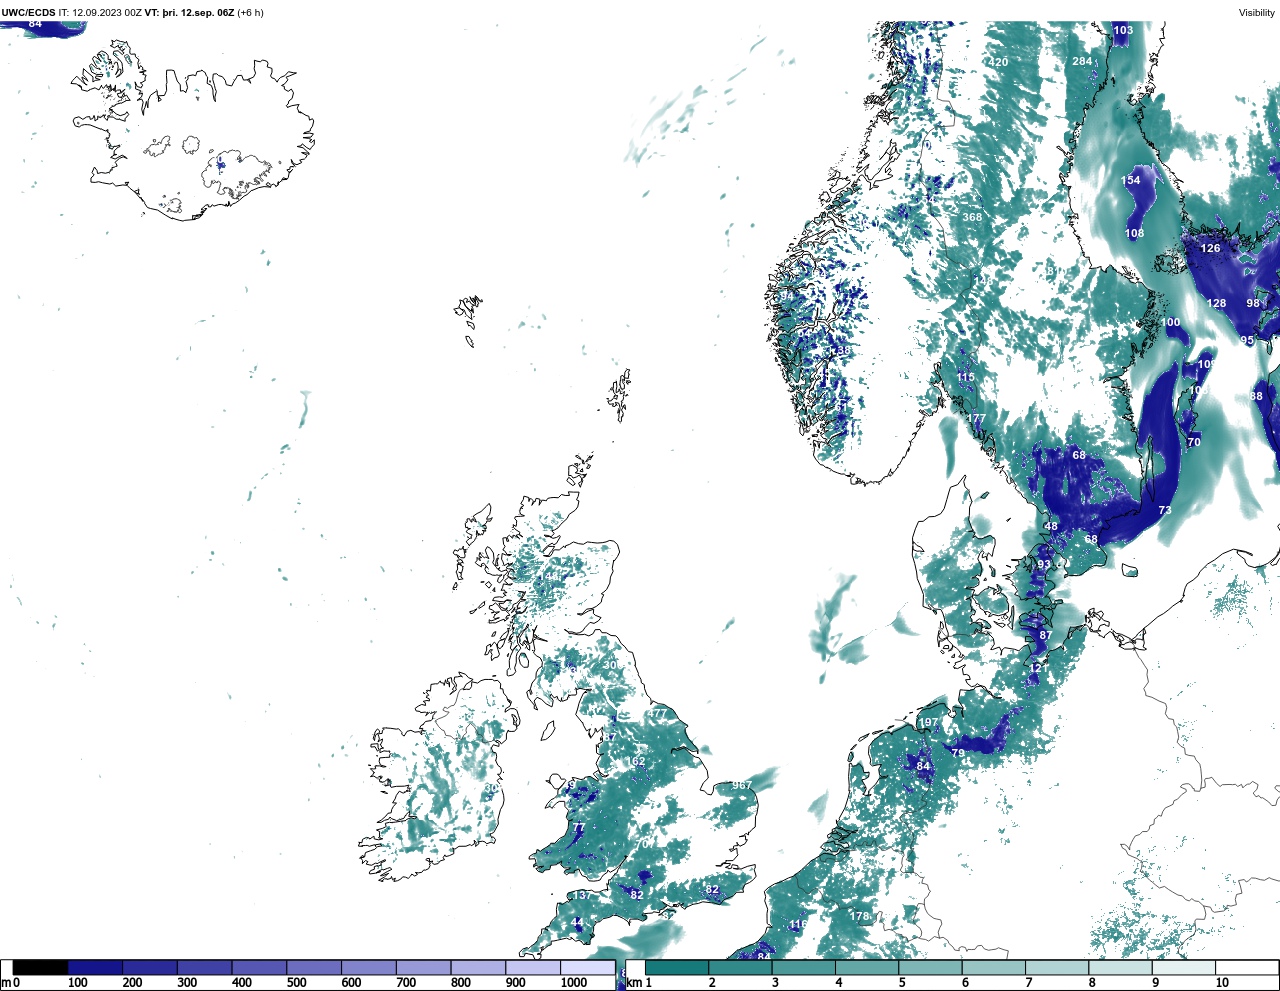The height and width of the screenshot is (991, 1280).
Task: Click the '126' visibility value on the map
Action: (1210, 248)
